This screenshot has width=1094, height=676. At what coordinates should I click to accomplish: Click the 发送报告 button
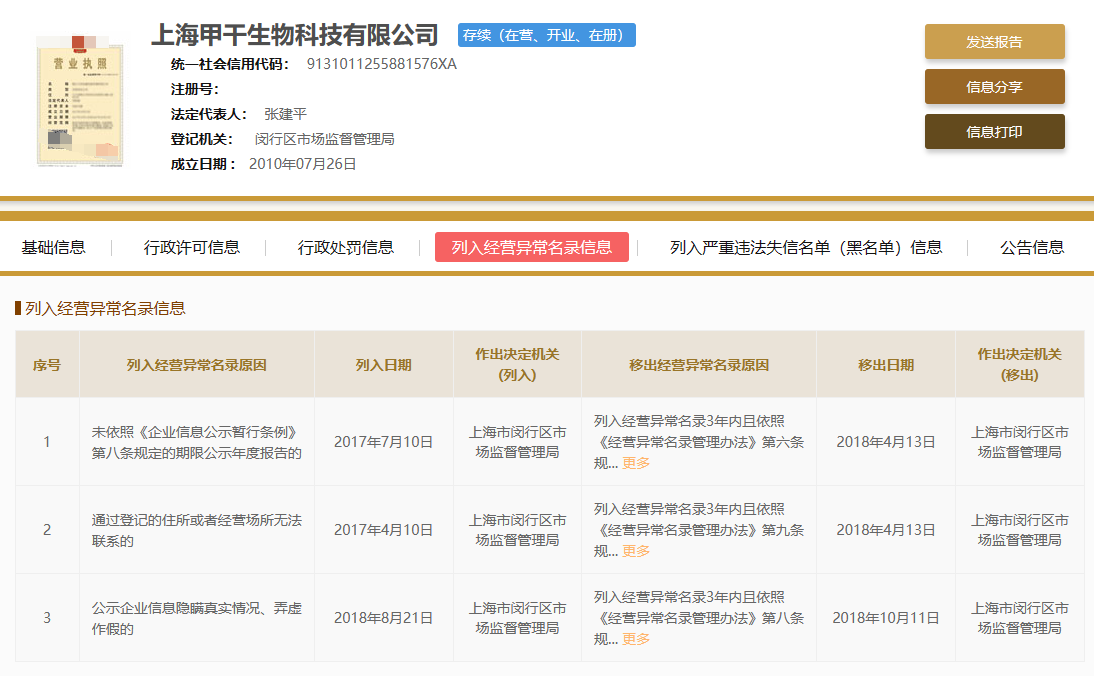coord(994,42)
